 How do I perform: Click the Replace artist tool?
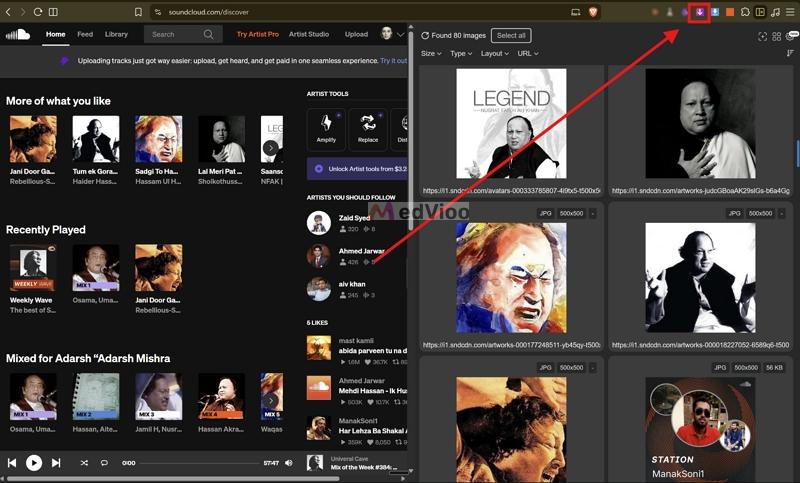point(368,129)
